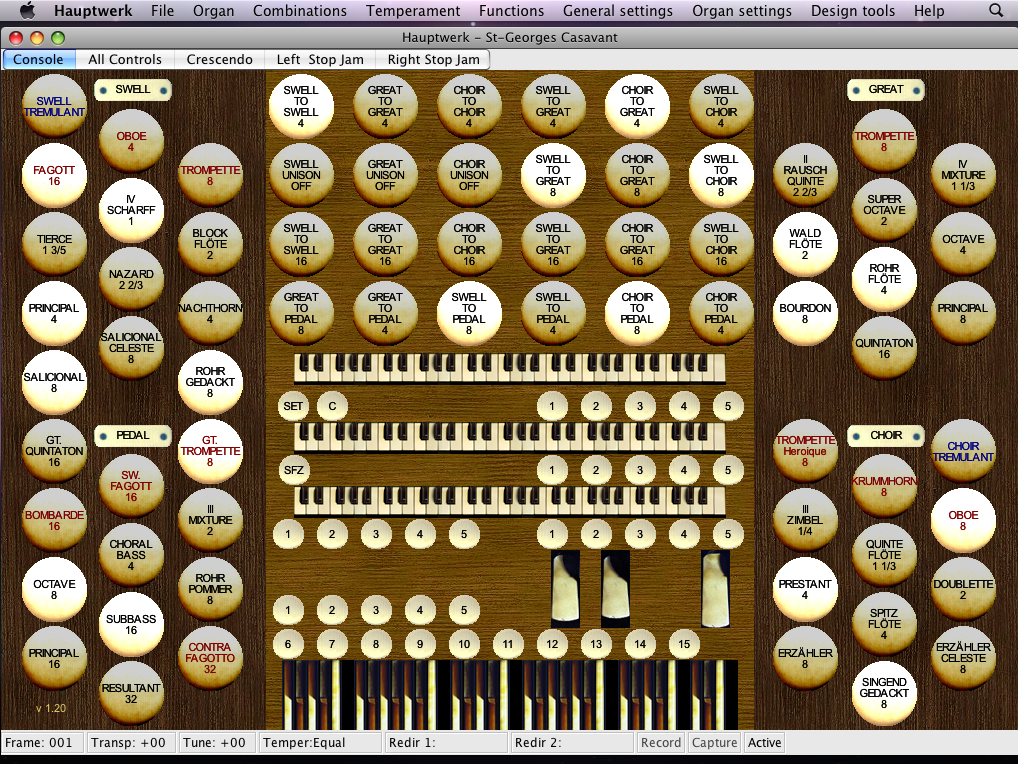
Task: Engage the Quintaton 16 stop
Action: coord(884,348)
